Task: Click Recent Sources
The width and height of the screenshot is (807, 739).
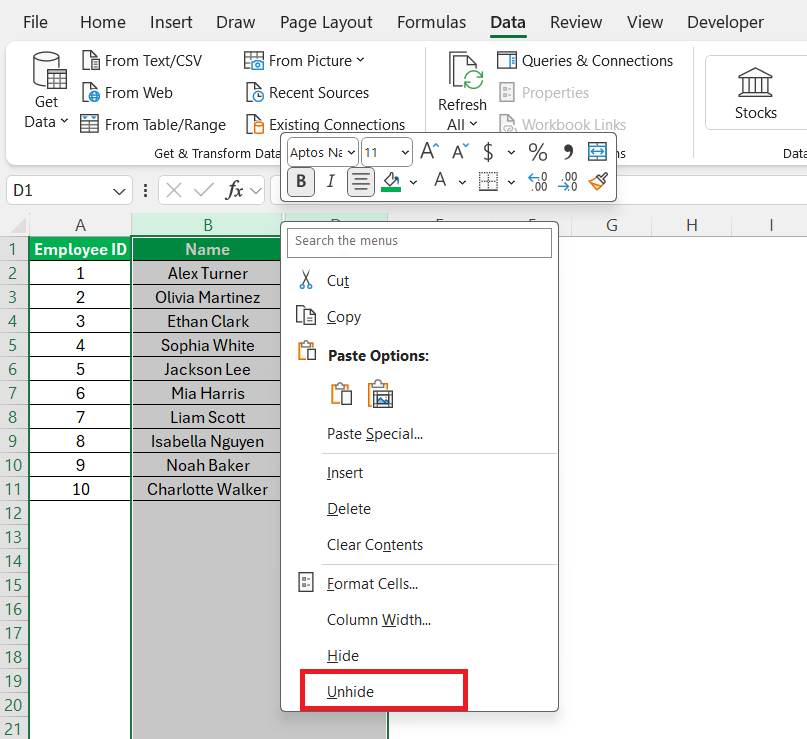Action: [307, 93]
